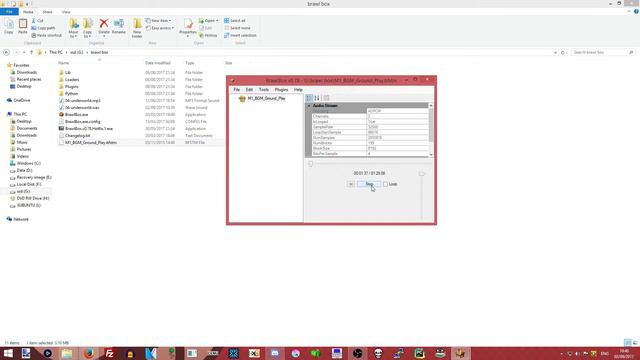This screenshot has height=360, width=640.
Task: Open the Open dropdown in ribbon
Action: click(x=209, y=20)
